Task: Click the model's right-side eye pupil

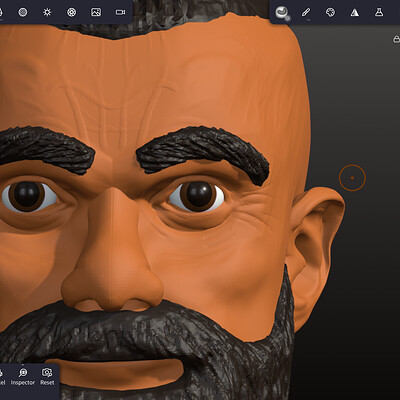Action: click(x=199, y=194)
